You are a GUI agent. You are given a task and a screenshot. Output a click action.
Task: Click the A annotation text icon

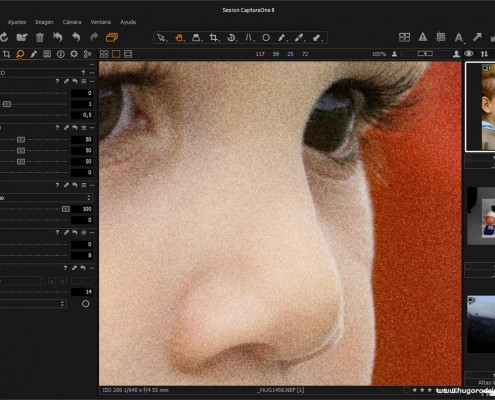click(459, 37)
